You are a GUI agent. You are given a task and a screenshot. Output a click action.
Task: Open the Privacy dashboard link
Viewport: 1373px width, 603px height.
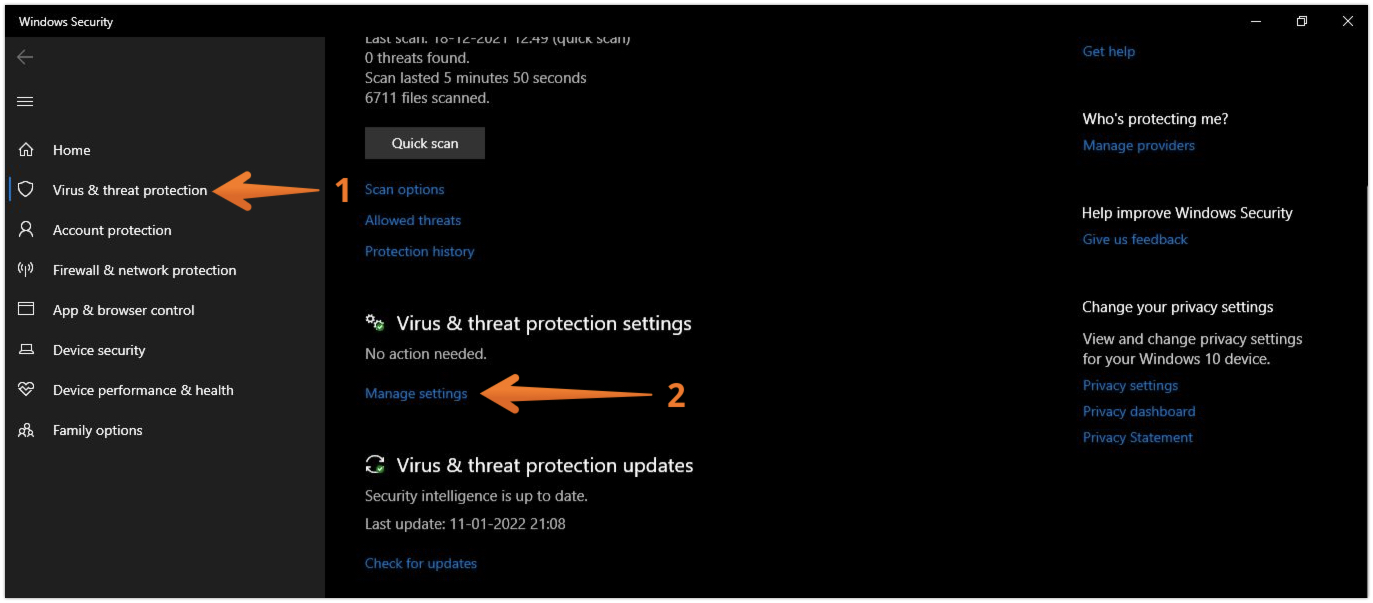tap(1139, 411)
